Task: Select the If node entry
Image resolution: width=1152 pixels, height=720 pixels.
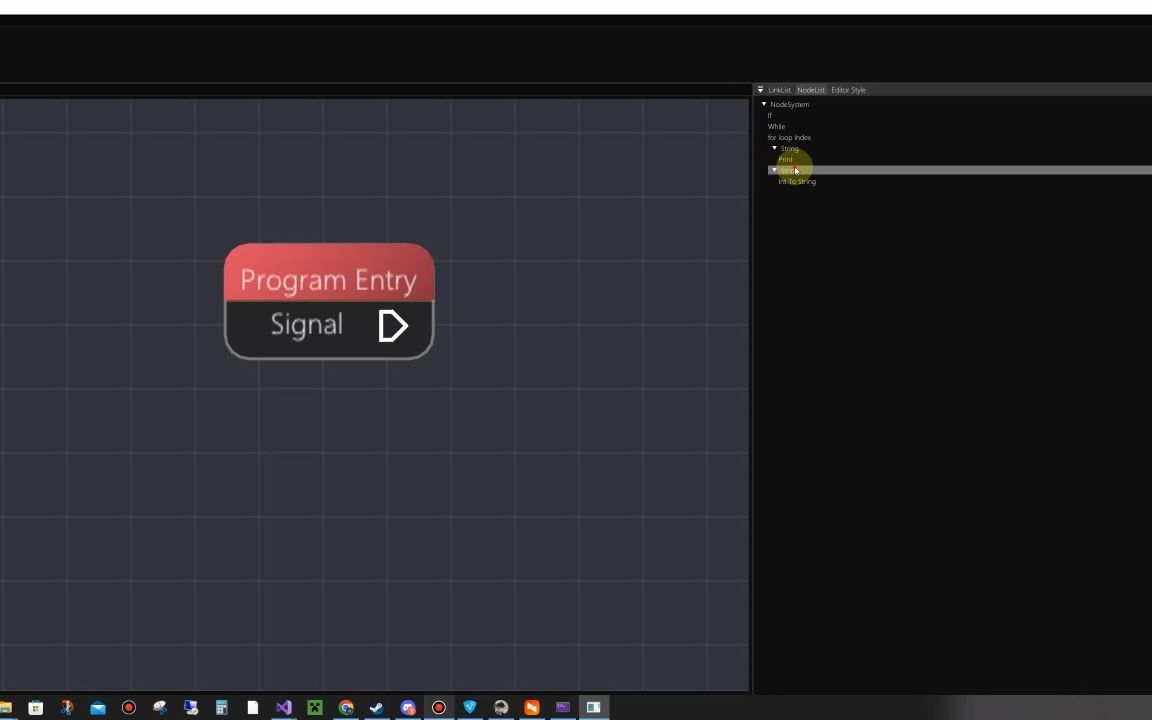Action: click(770, 115)
